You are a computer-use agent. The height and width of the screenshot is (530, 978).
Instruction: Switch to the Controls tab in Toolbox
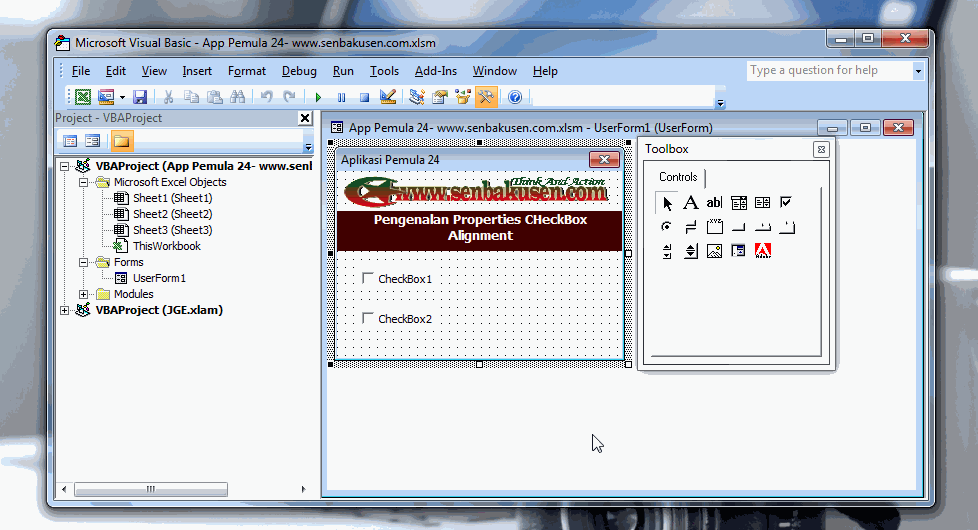click(678, 177)
